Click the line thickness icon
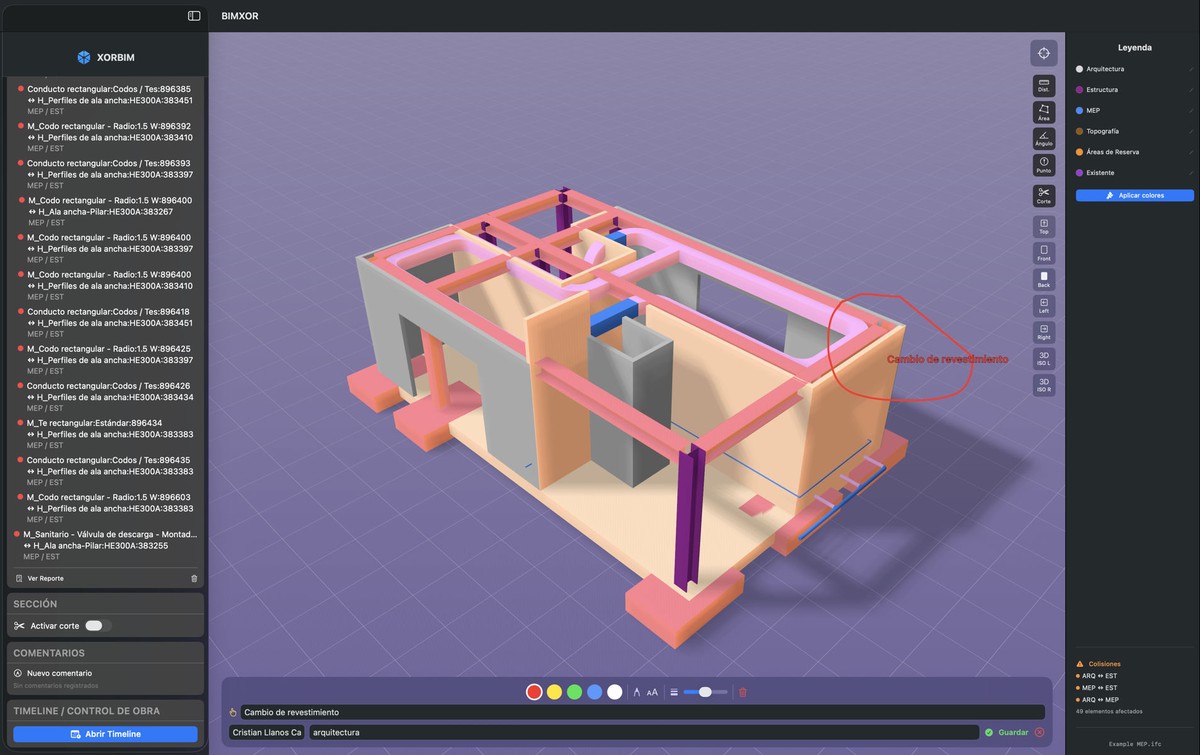The image size is (1200, 755). click(674, 692)
